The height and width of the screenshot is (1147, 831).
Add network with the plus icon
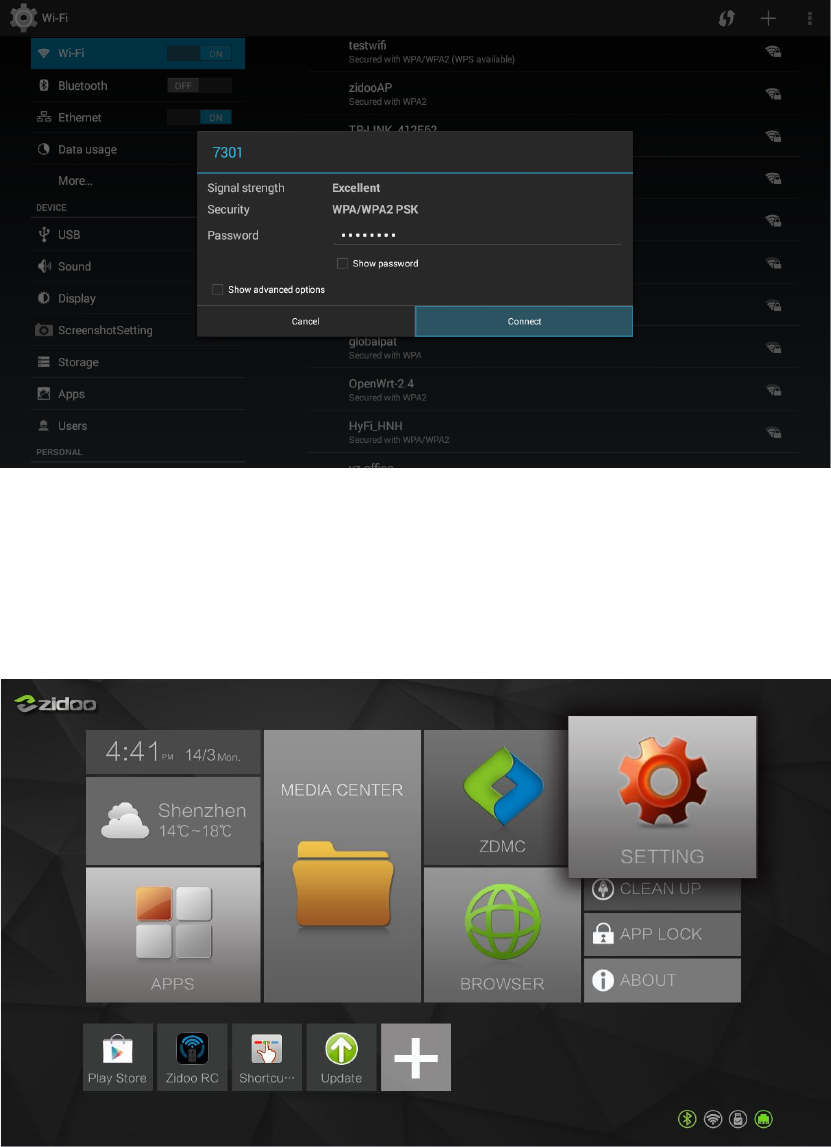pyautogui.click(x=768, y=18)
